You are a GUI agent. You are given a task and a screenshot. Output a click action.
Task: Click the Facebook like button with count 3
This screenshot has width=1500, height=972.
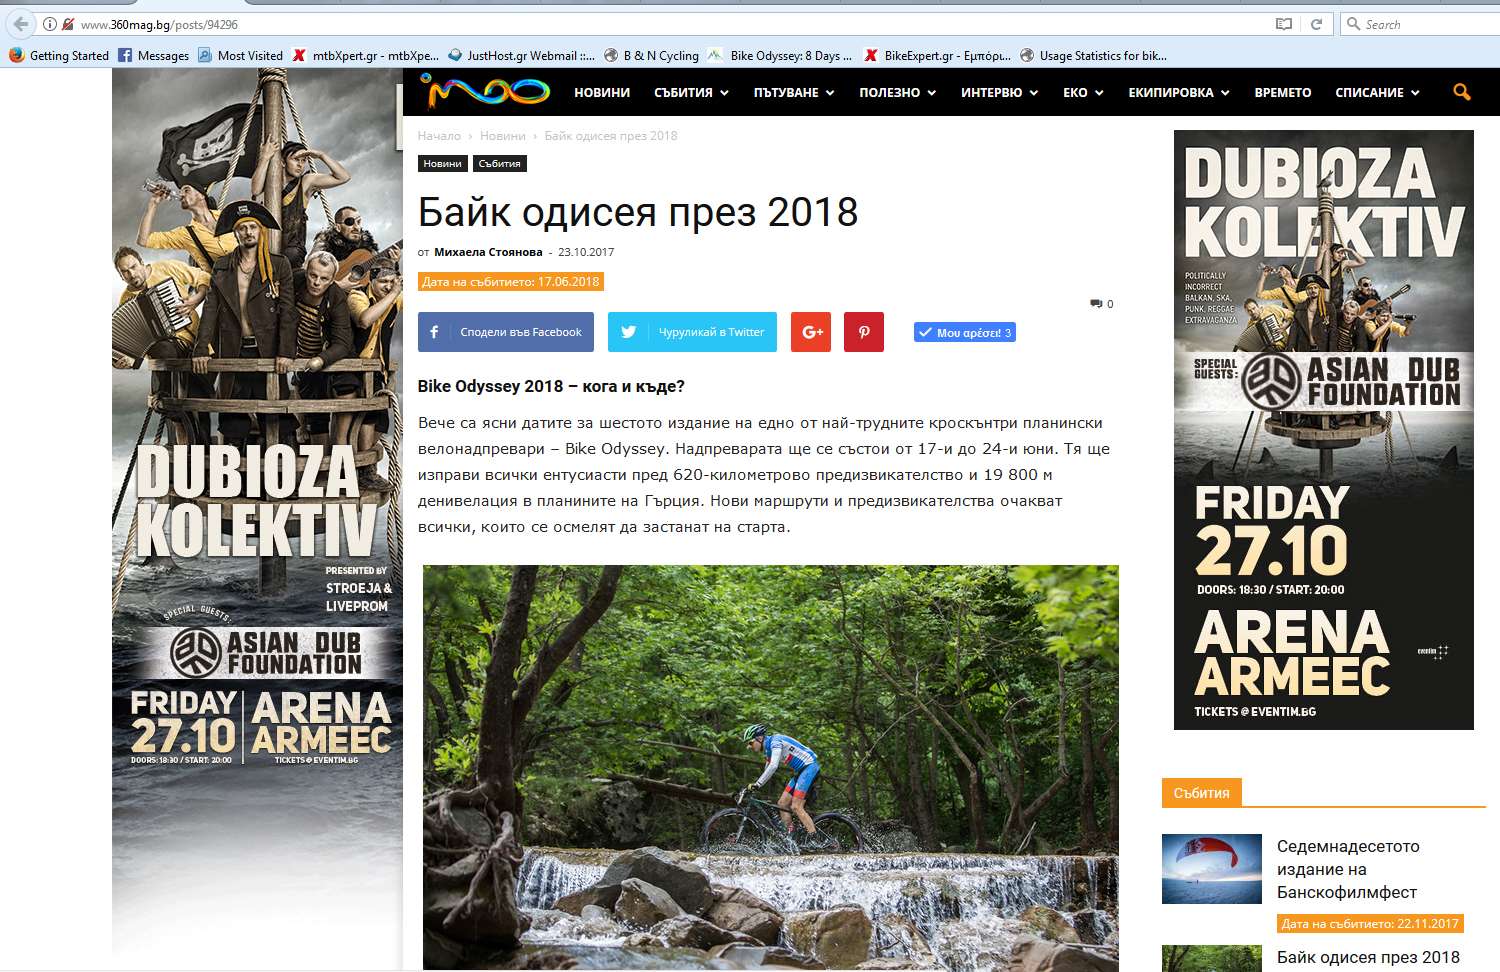(x=965, y=332)
